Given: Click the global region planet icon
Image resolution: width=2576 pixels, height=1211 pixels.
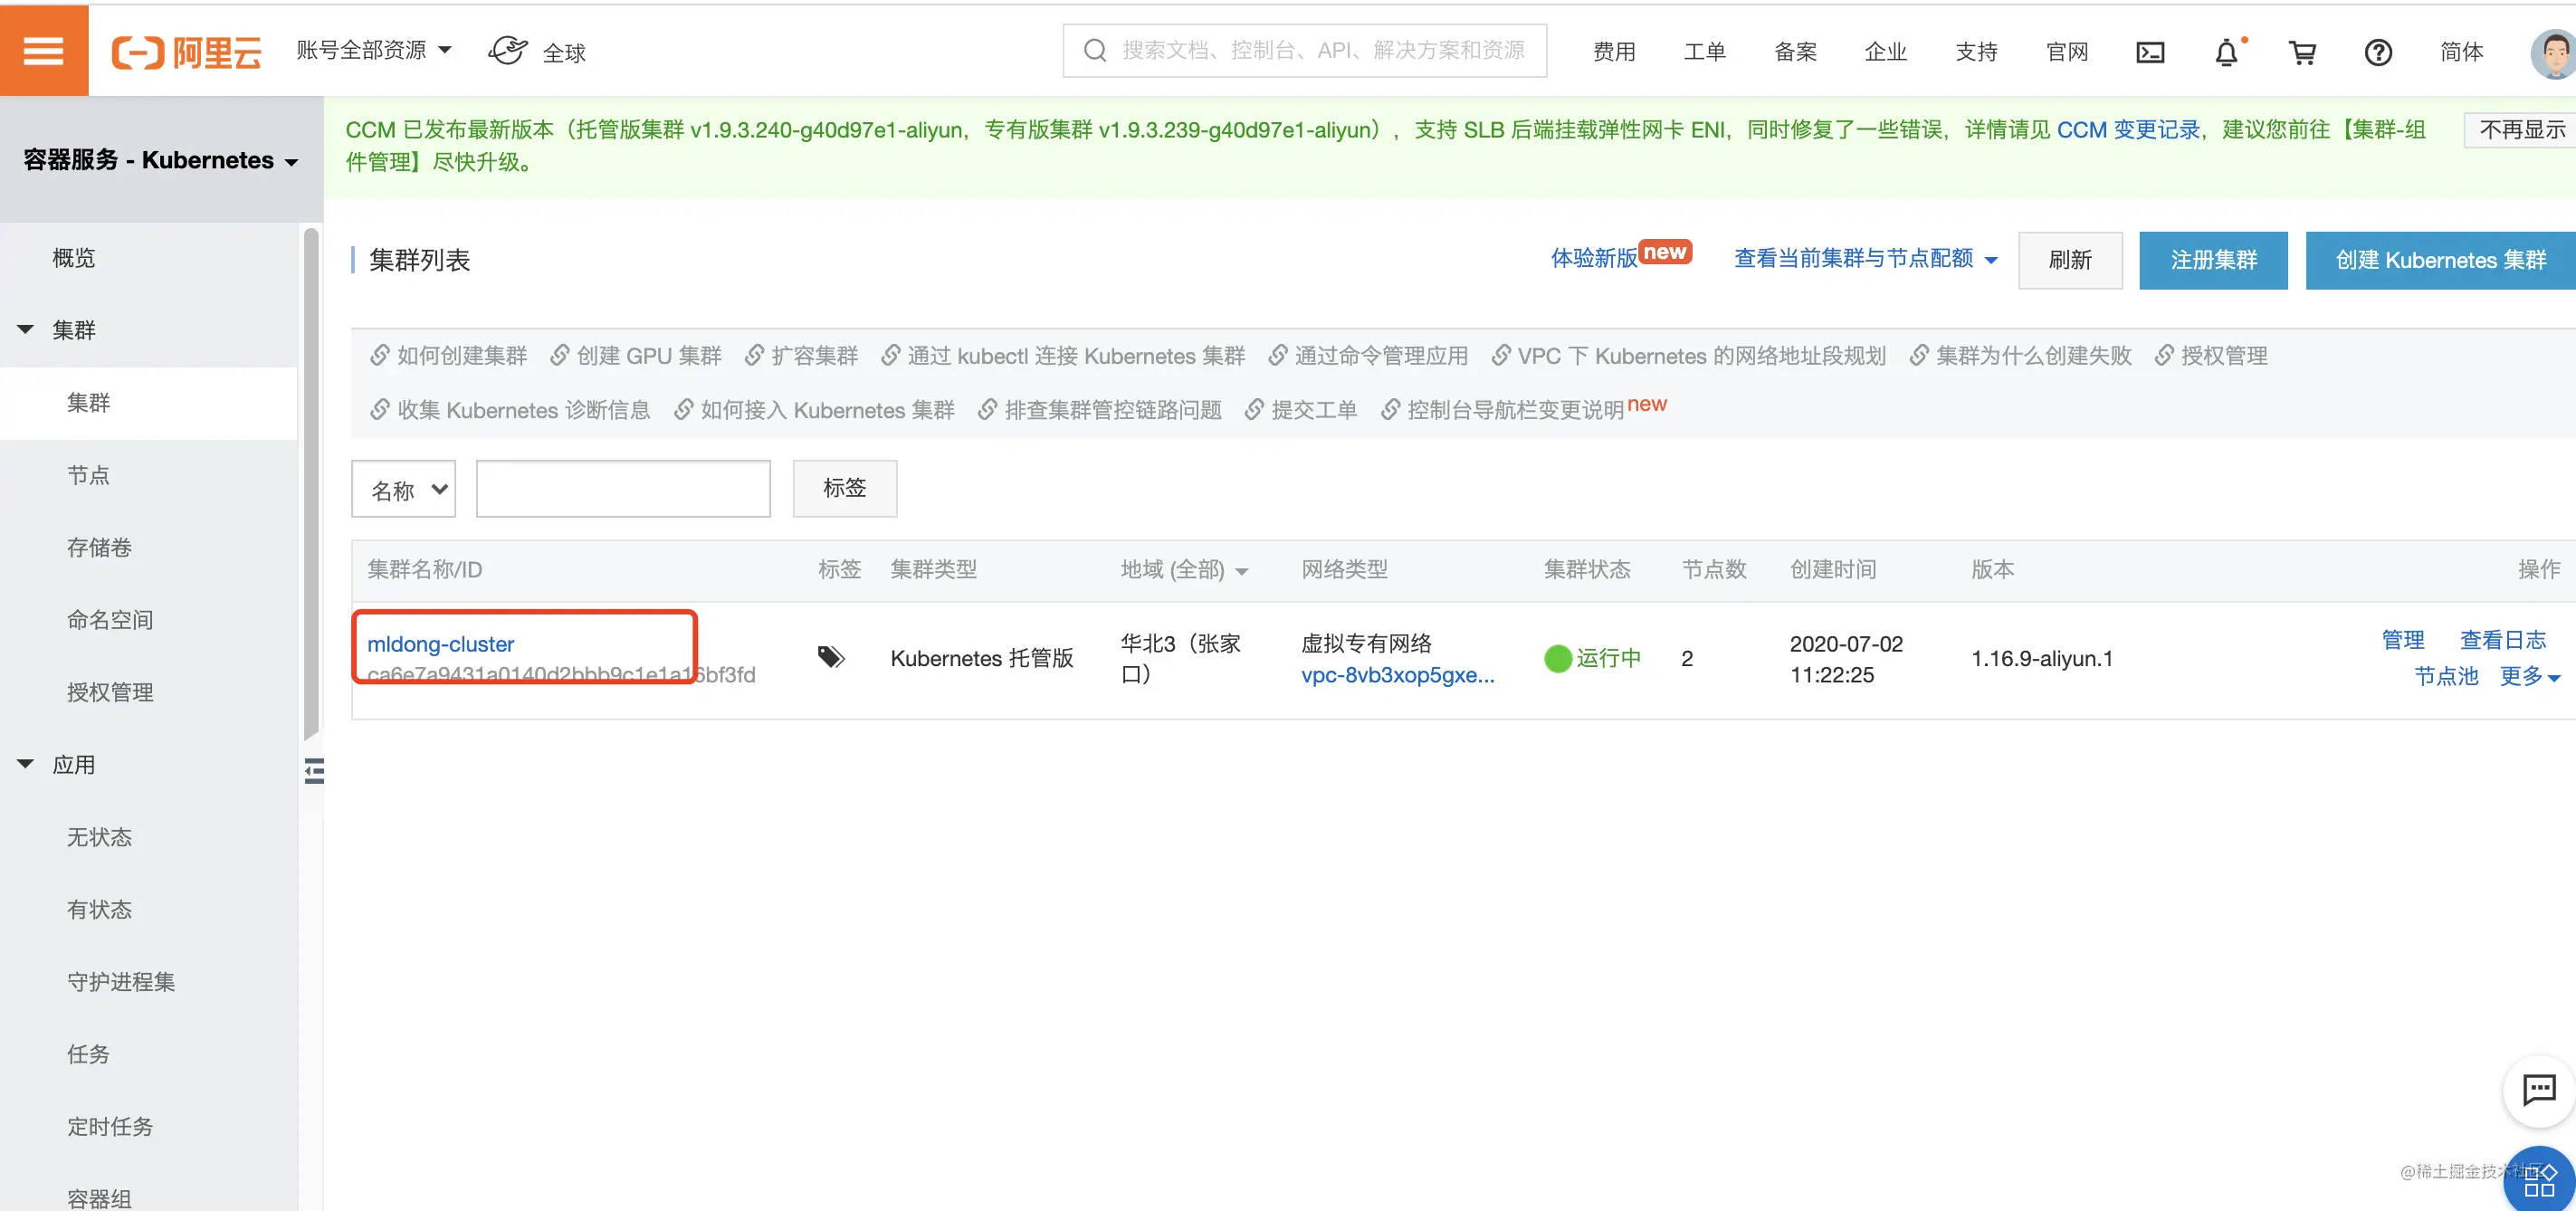Looking at the screenshot, I should coord(508,50).
